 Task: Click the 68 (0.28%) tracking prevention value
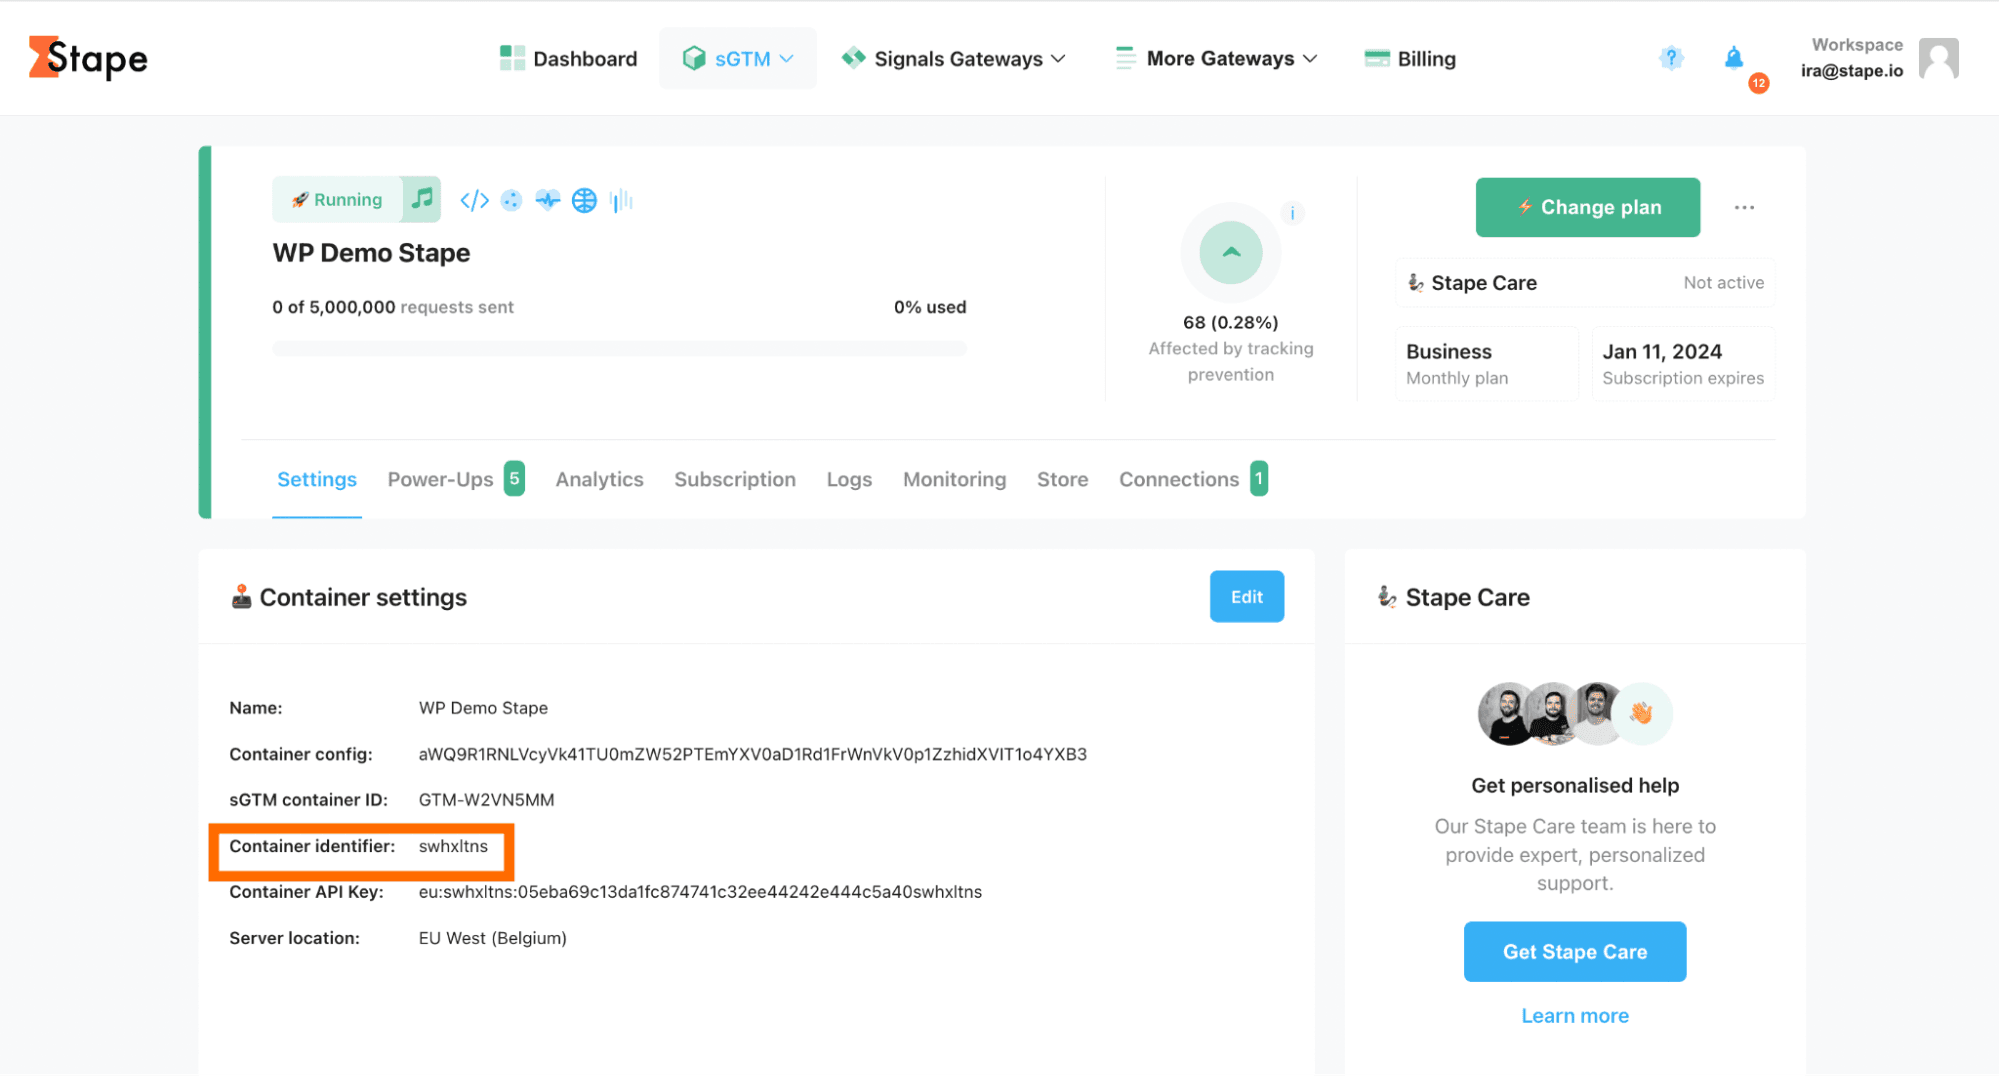point(1230,322)
